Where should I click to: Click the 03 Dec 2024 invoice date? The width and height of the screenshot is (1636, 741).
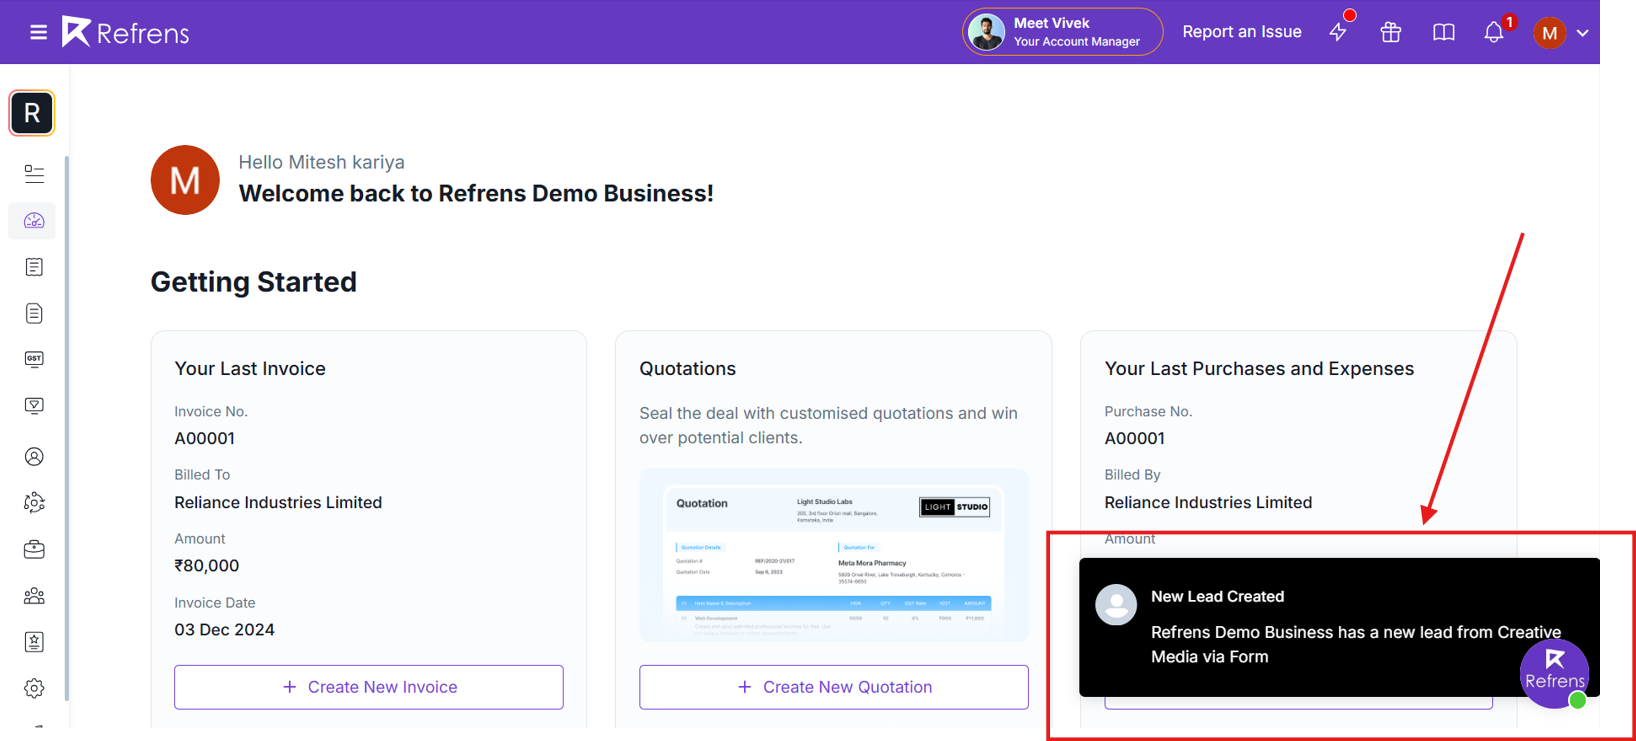coord(224,629)
